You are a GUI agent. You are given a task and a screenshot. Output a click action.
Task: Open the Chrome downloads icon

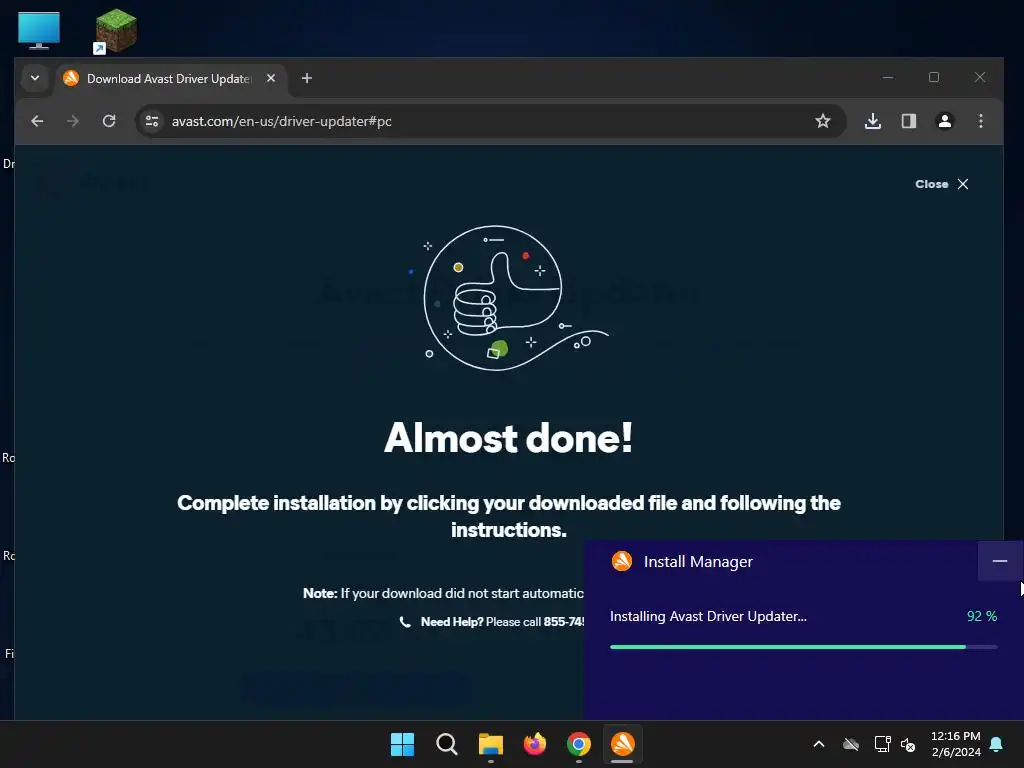coord(872,121)
